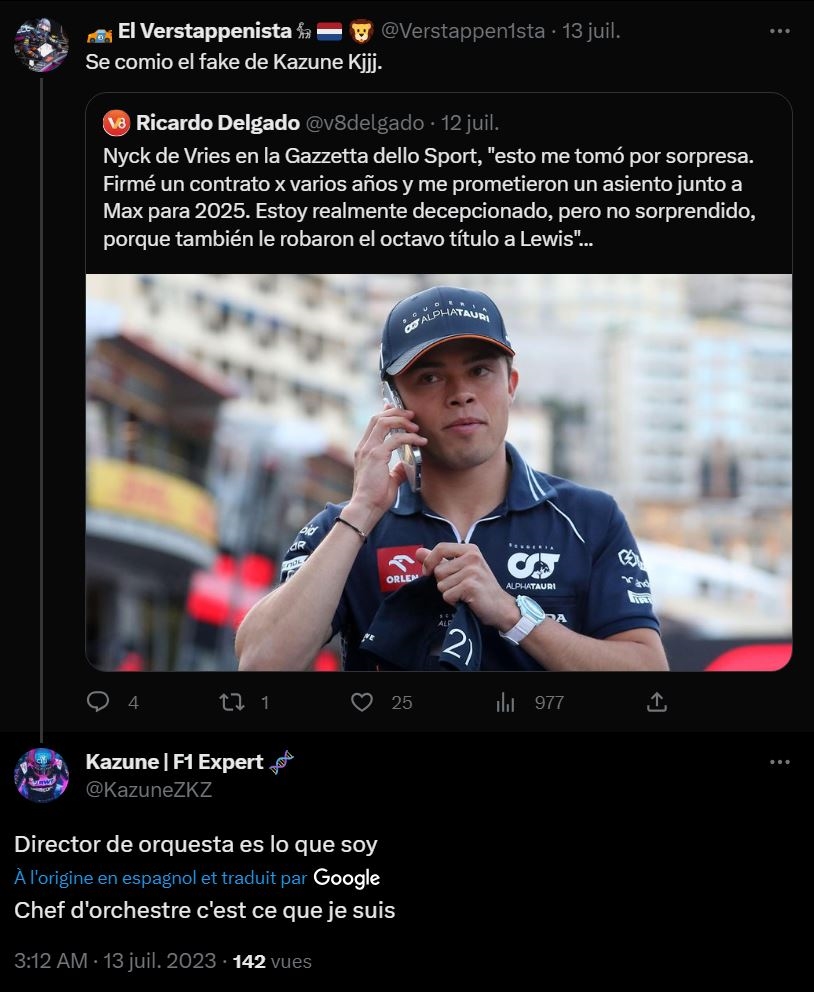Click the reply speech bubble icon
The image size is (814, 992).
pos(98,702)
